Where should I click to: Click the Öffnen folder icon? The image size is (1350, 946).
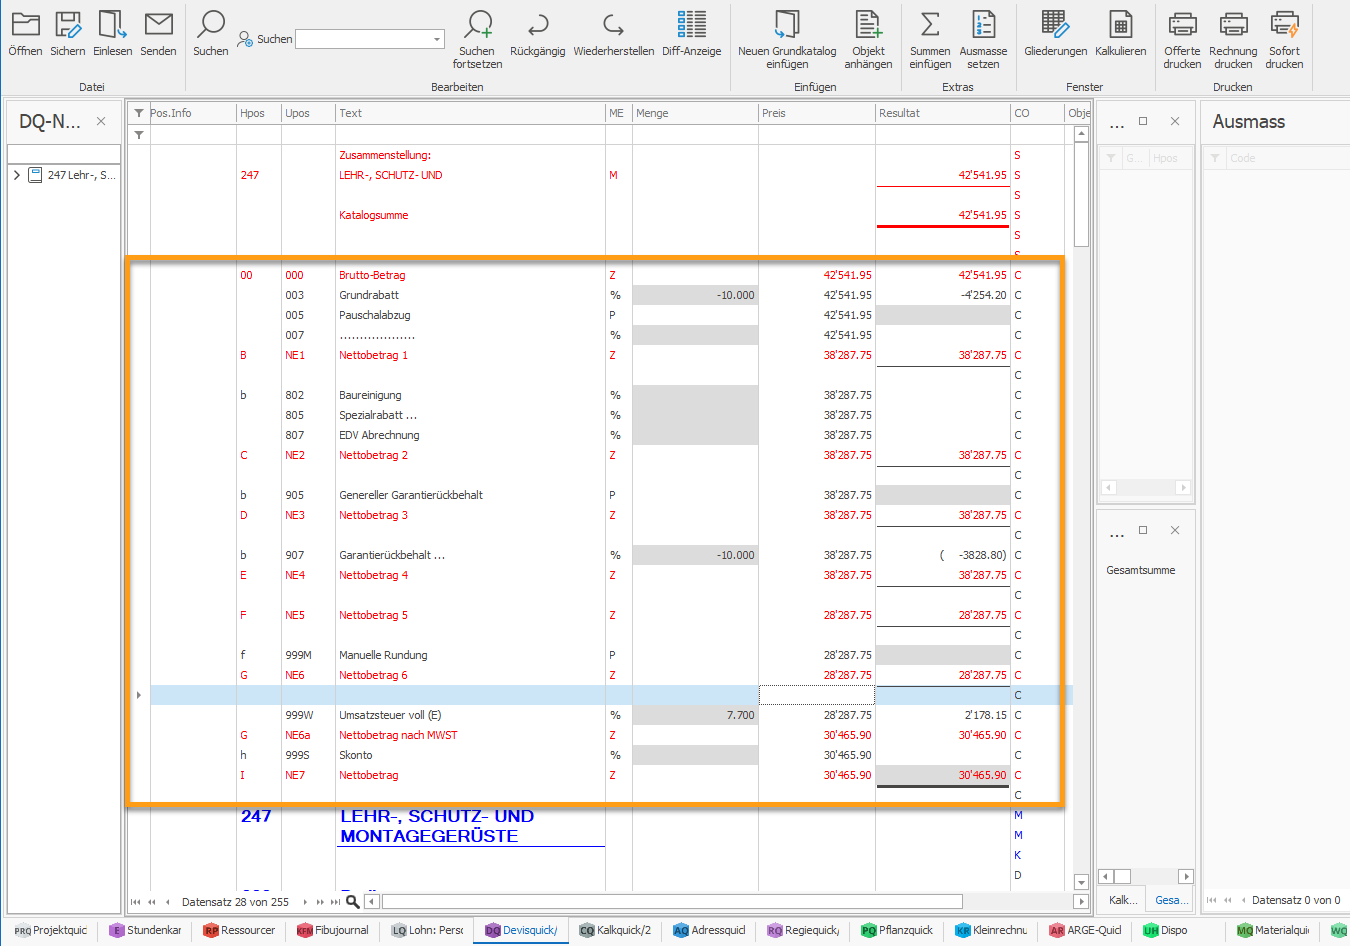pos(25,24)
